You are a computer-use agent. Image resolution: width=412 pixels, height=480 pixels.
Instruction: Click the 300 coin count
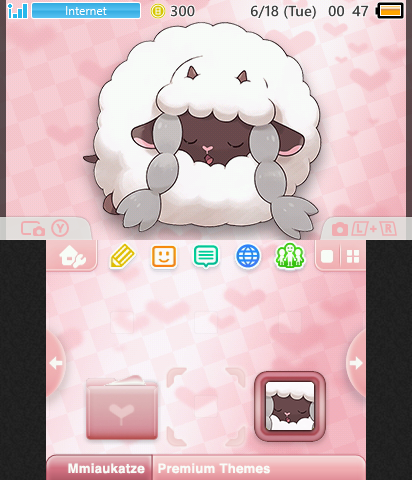[x=182, y=11]
